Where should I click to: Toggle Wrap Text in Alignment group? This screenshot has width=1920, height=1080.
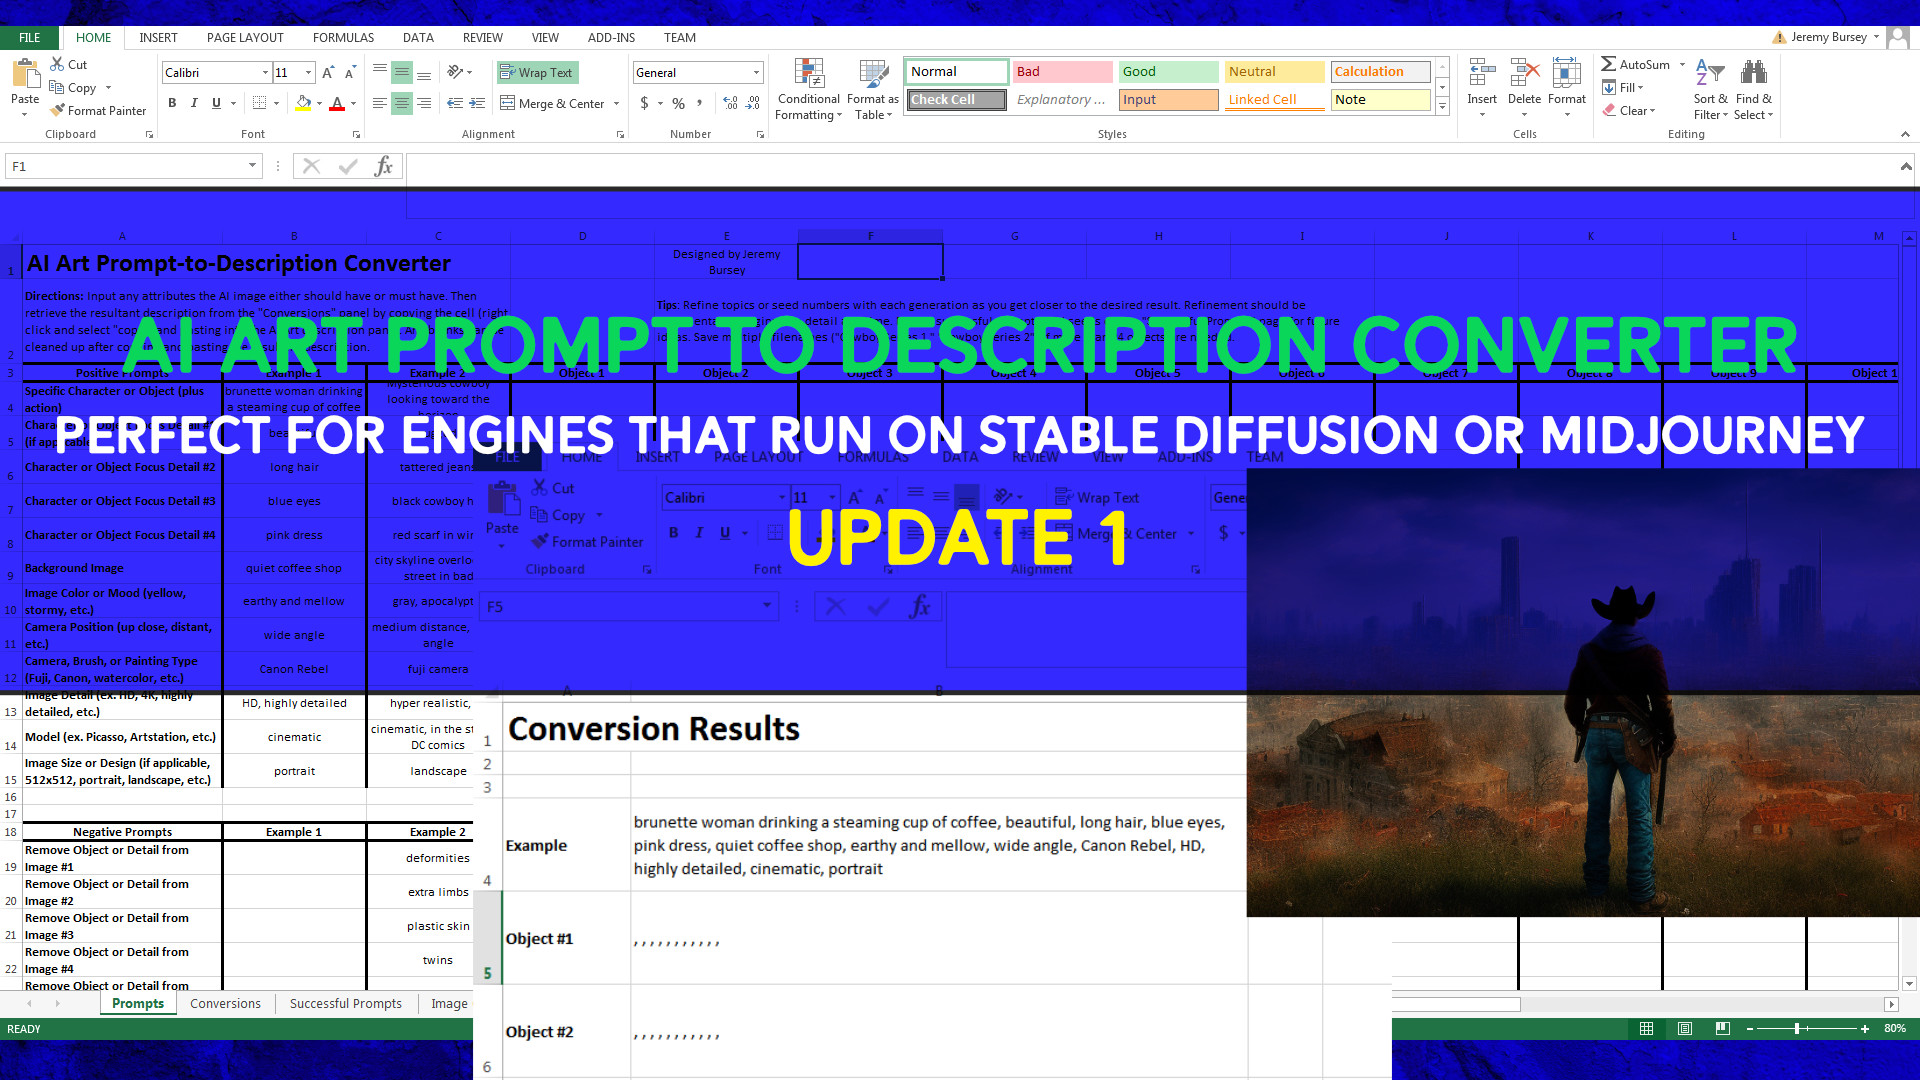[x=536, y=72]
